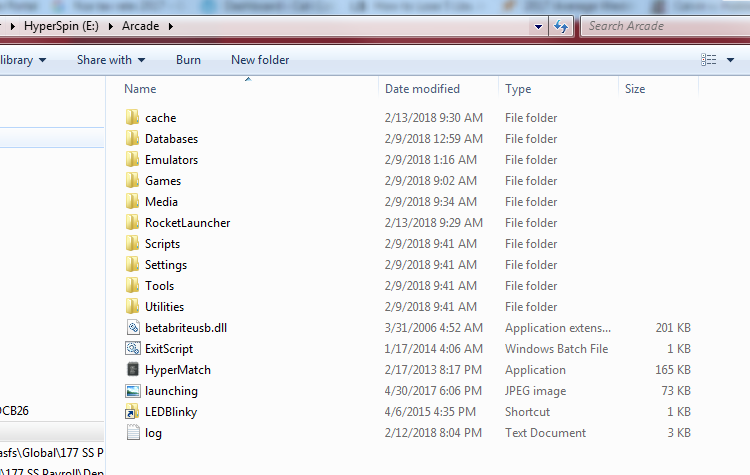The height and width of the screenshot is (475, 750).
Task: Select the Databases folder name
Action: (x=171, y=139)
